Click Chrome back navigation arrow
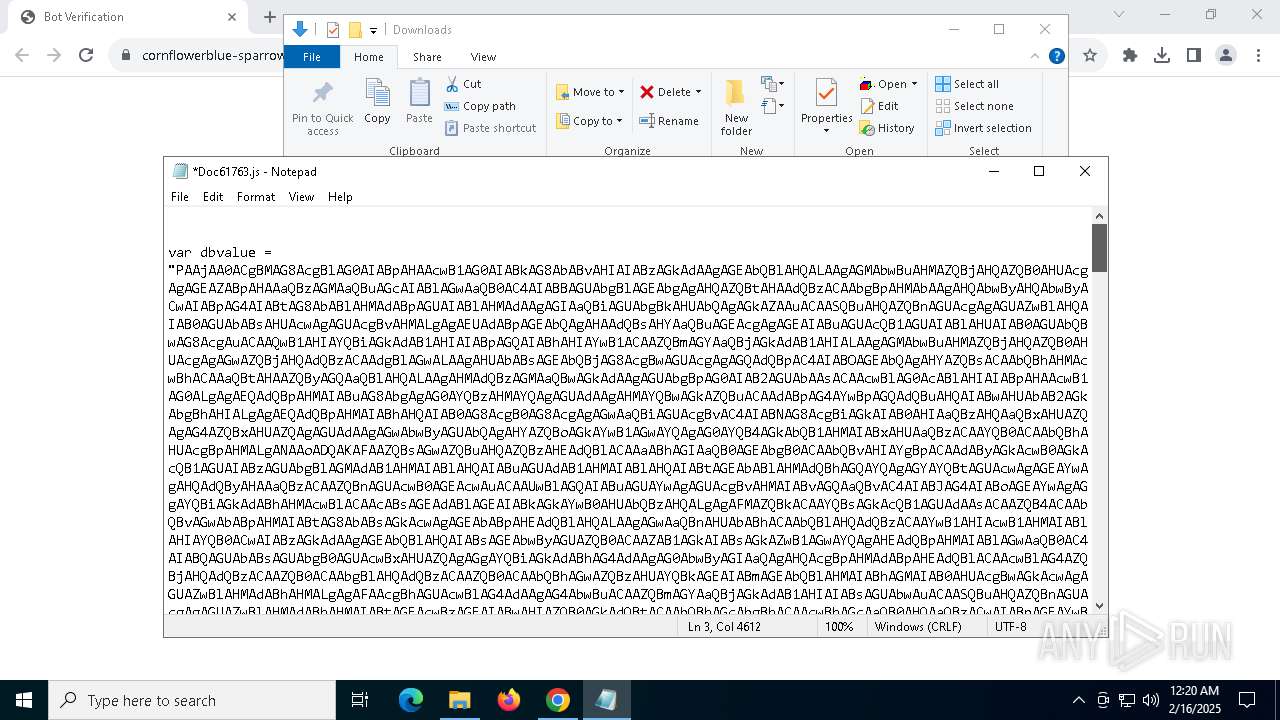 coord(22,56)
